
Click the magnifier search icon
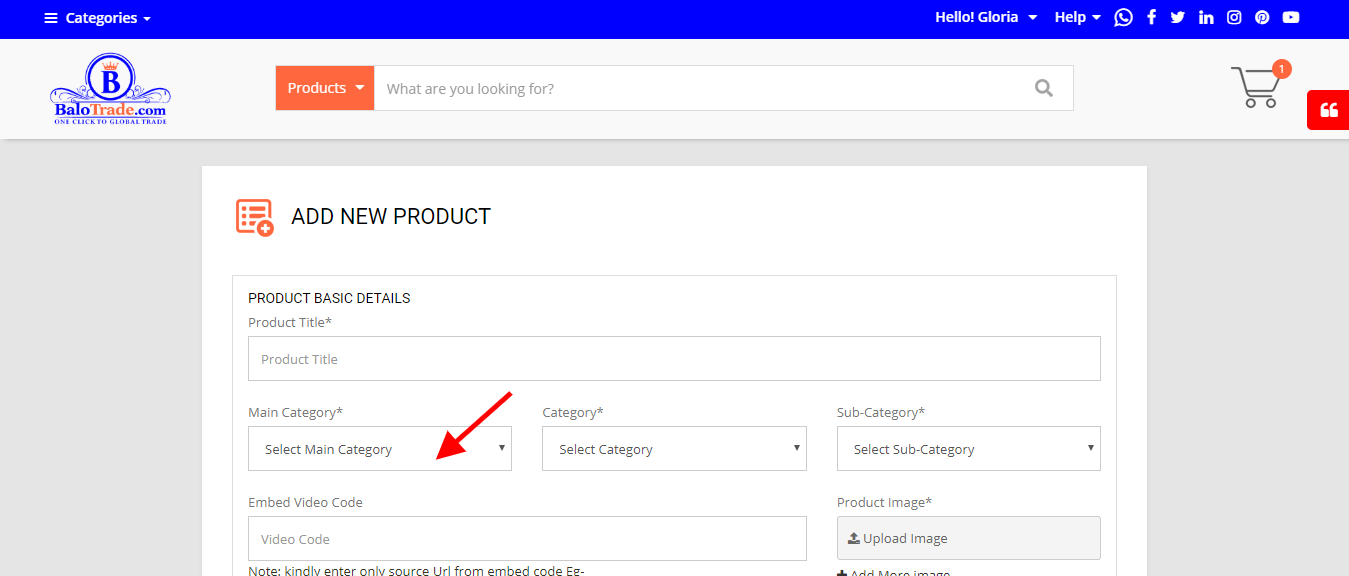pyautogui.click(x=1044, y=88)
